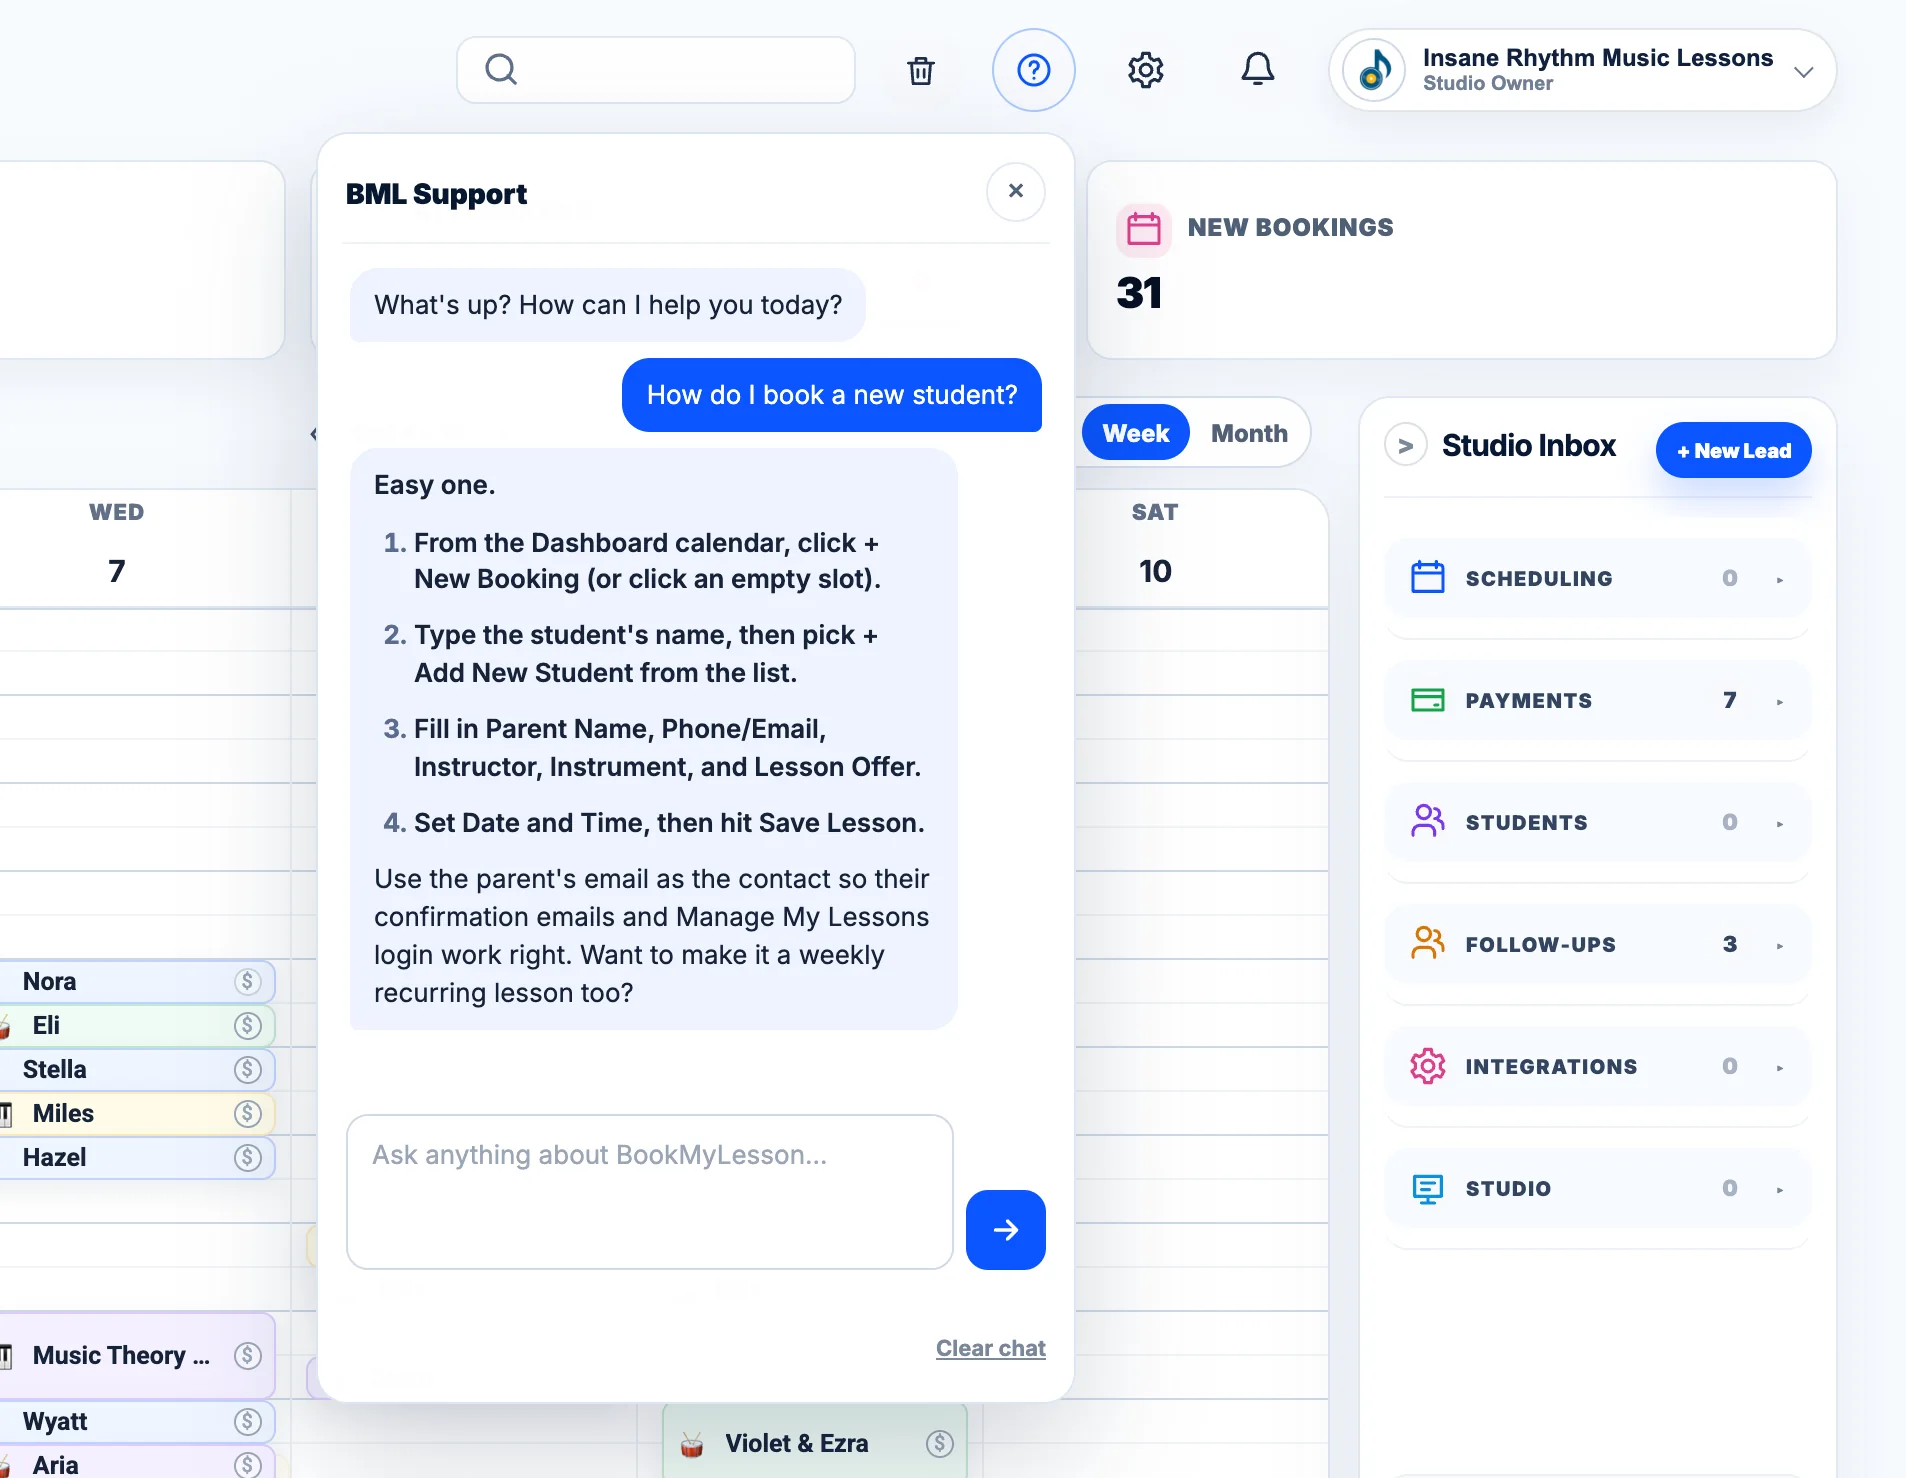This screenshot has width=1906, height=1478.
Task: Open the notifications bell
Action: coord(1258,69)
